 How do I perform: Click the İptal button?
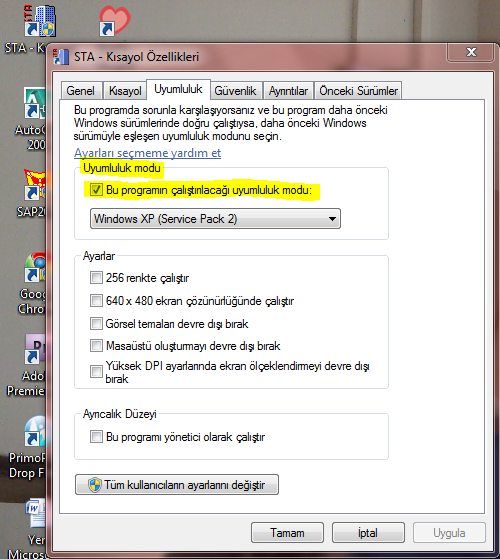pos(368,533)
